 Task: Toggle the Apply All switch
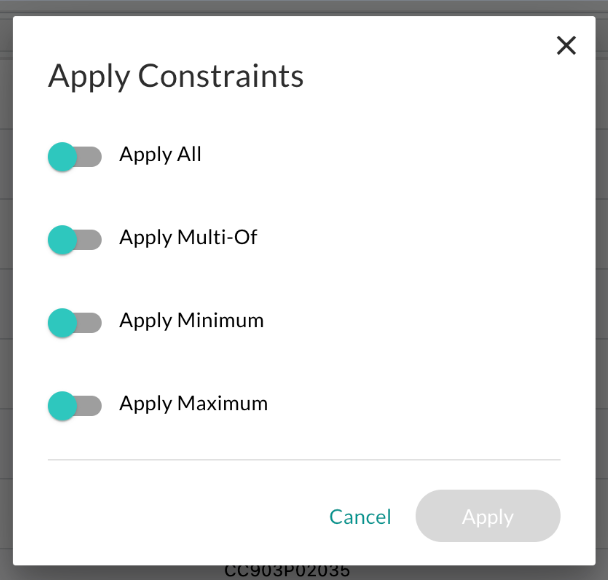75,156
